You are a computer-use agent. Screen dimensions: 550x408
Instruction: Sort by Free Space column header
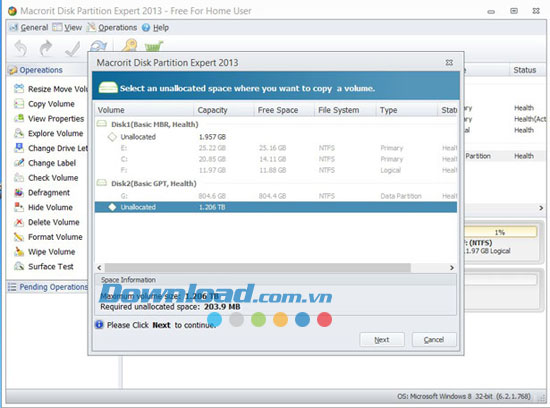[x=284, y=110]
